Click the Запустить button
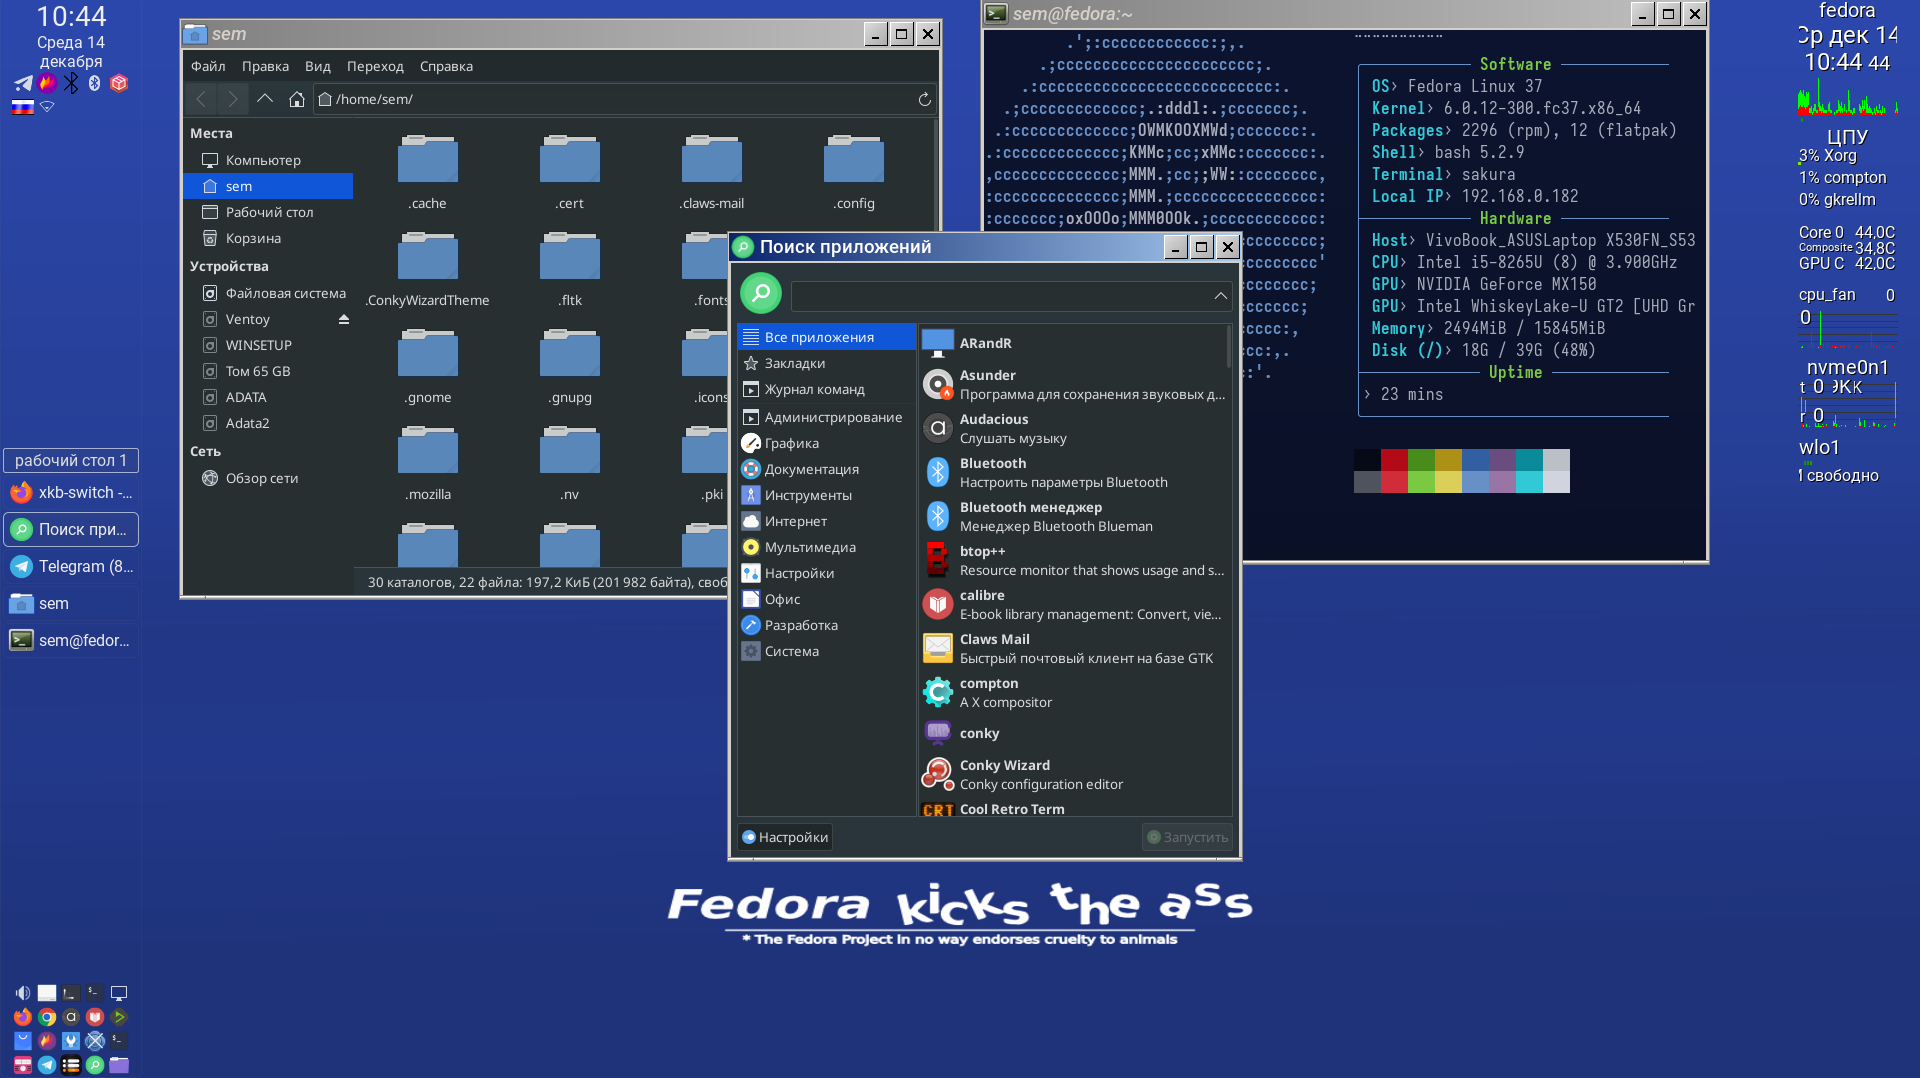Viewport: 1920px width, 1078px height. pos(1187,837)
